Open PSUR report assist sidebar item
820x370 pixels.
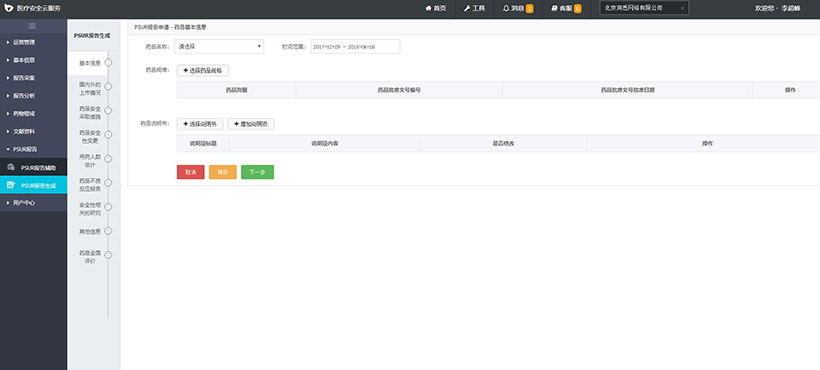(x=33, y=168)
